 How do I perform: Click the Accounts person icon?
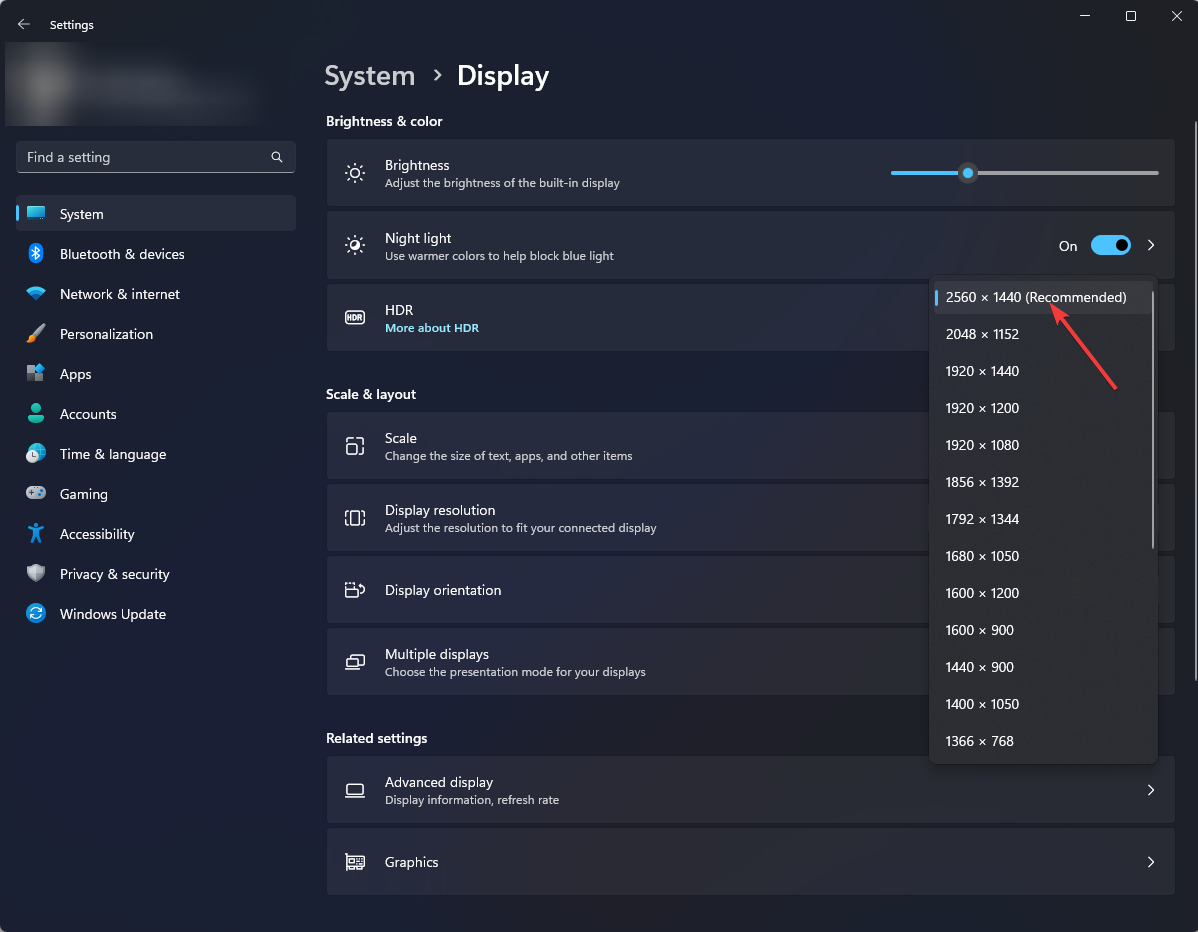36,413
